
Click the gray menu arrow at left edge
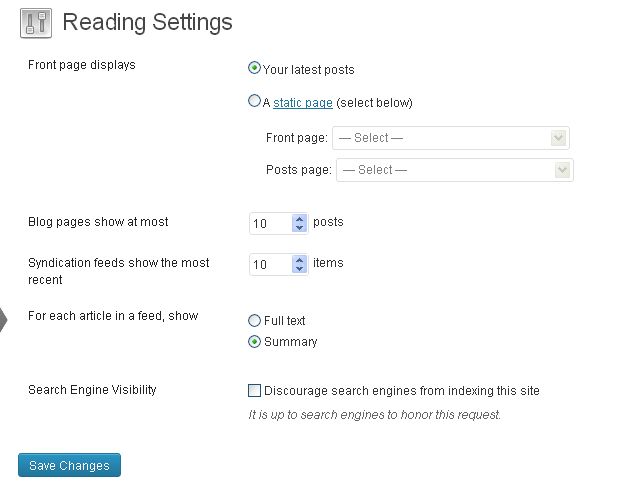3,321
